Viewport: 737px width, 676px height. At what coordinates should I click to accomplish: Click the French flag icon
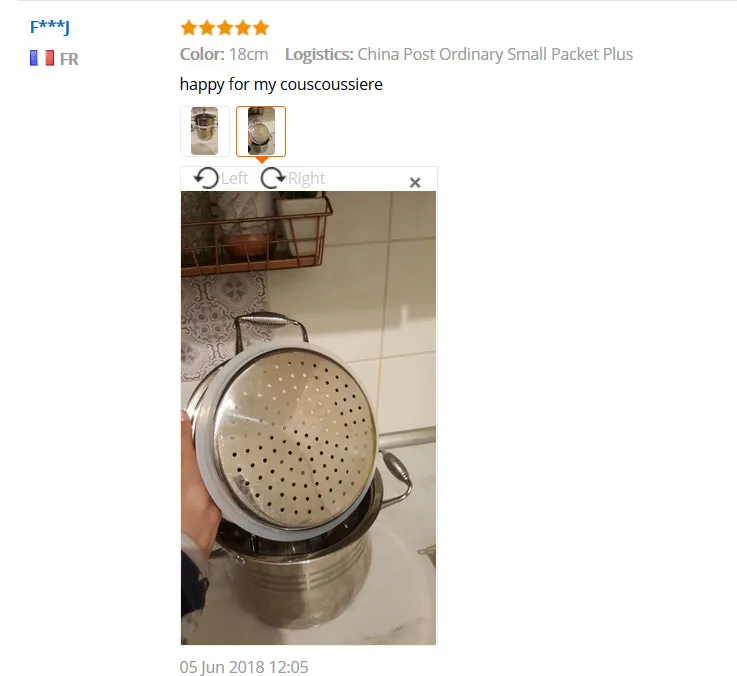coord(42,58)
